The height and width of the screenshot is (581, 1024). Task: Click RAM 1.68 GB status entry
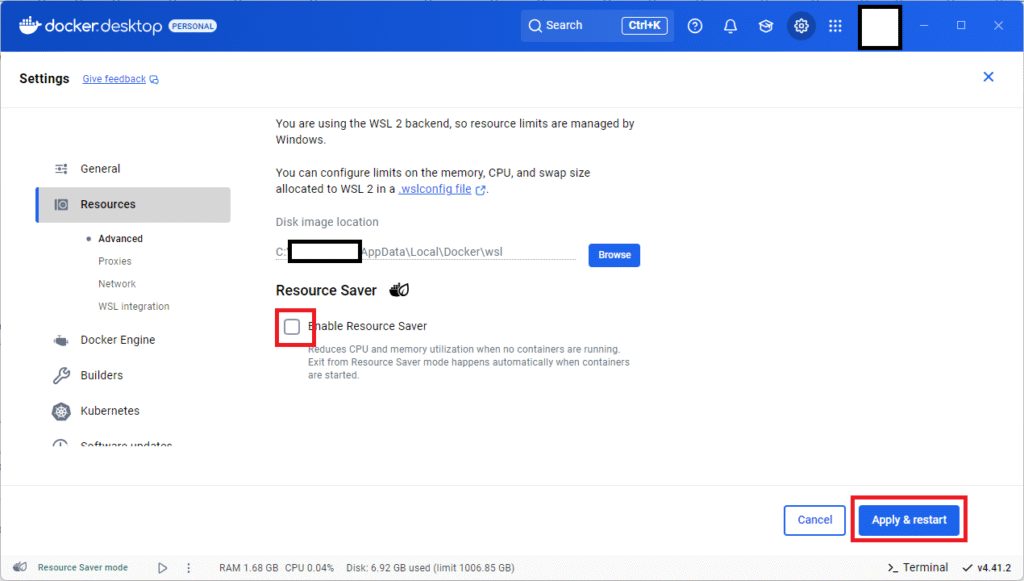click(x=249, y=568)
